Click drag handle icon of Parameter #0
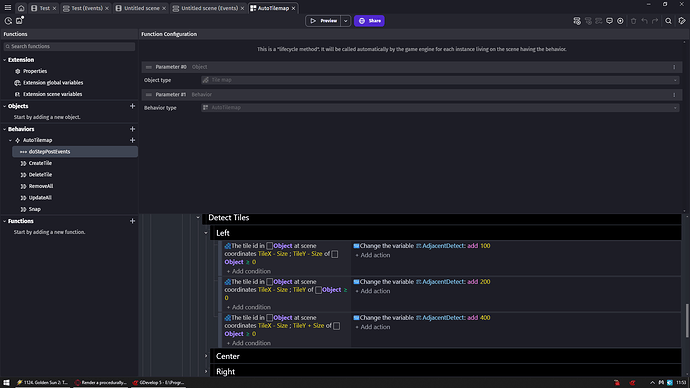Screen dimensions: 690x388 (x=149, y=67)
